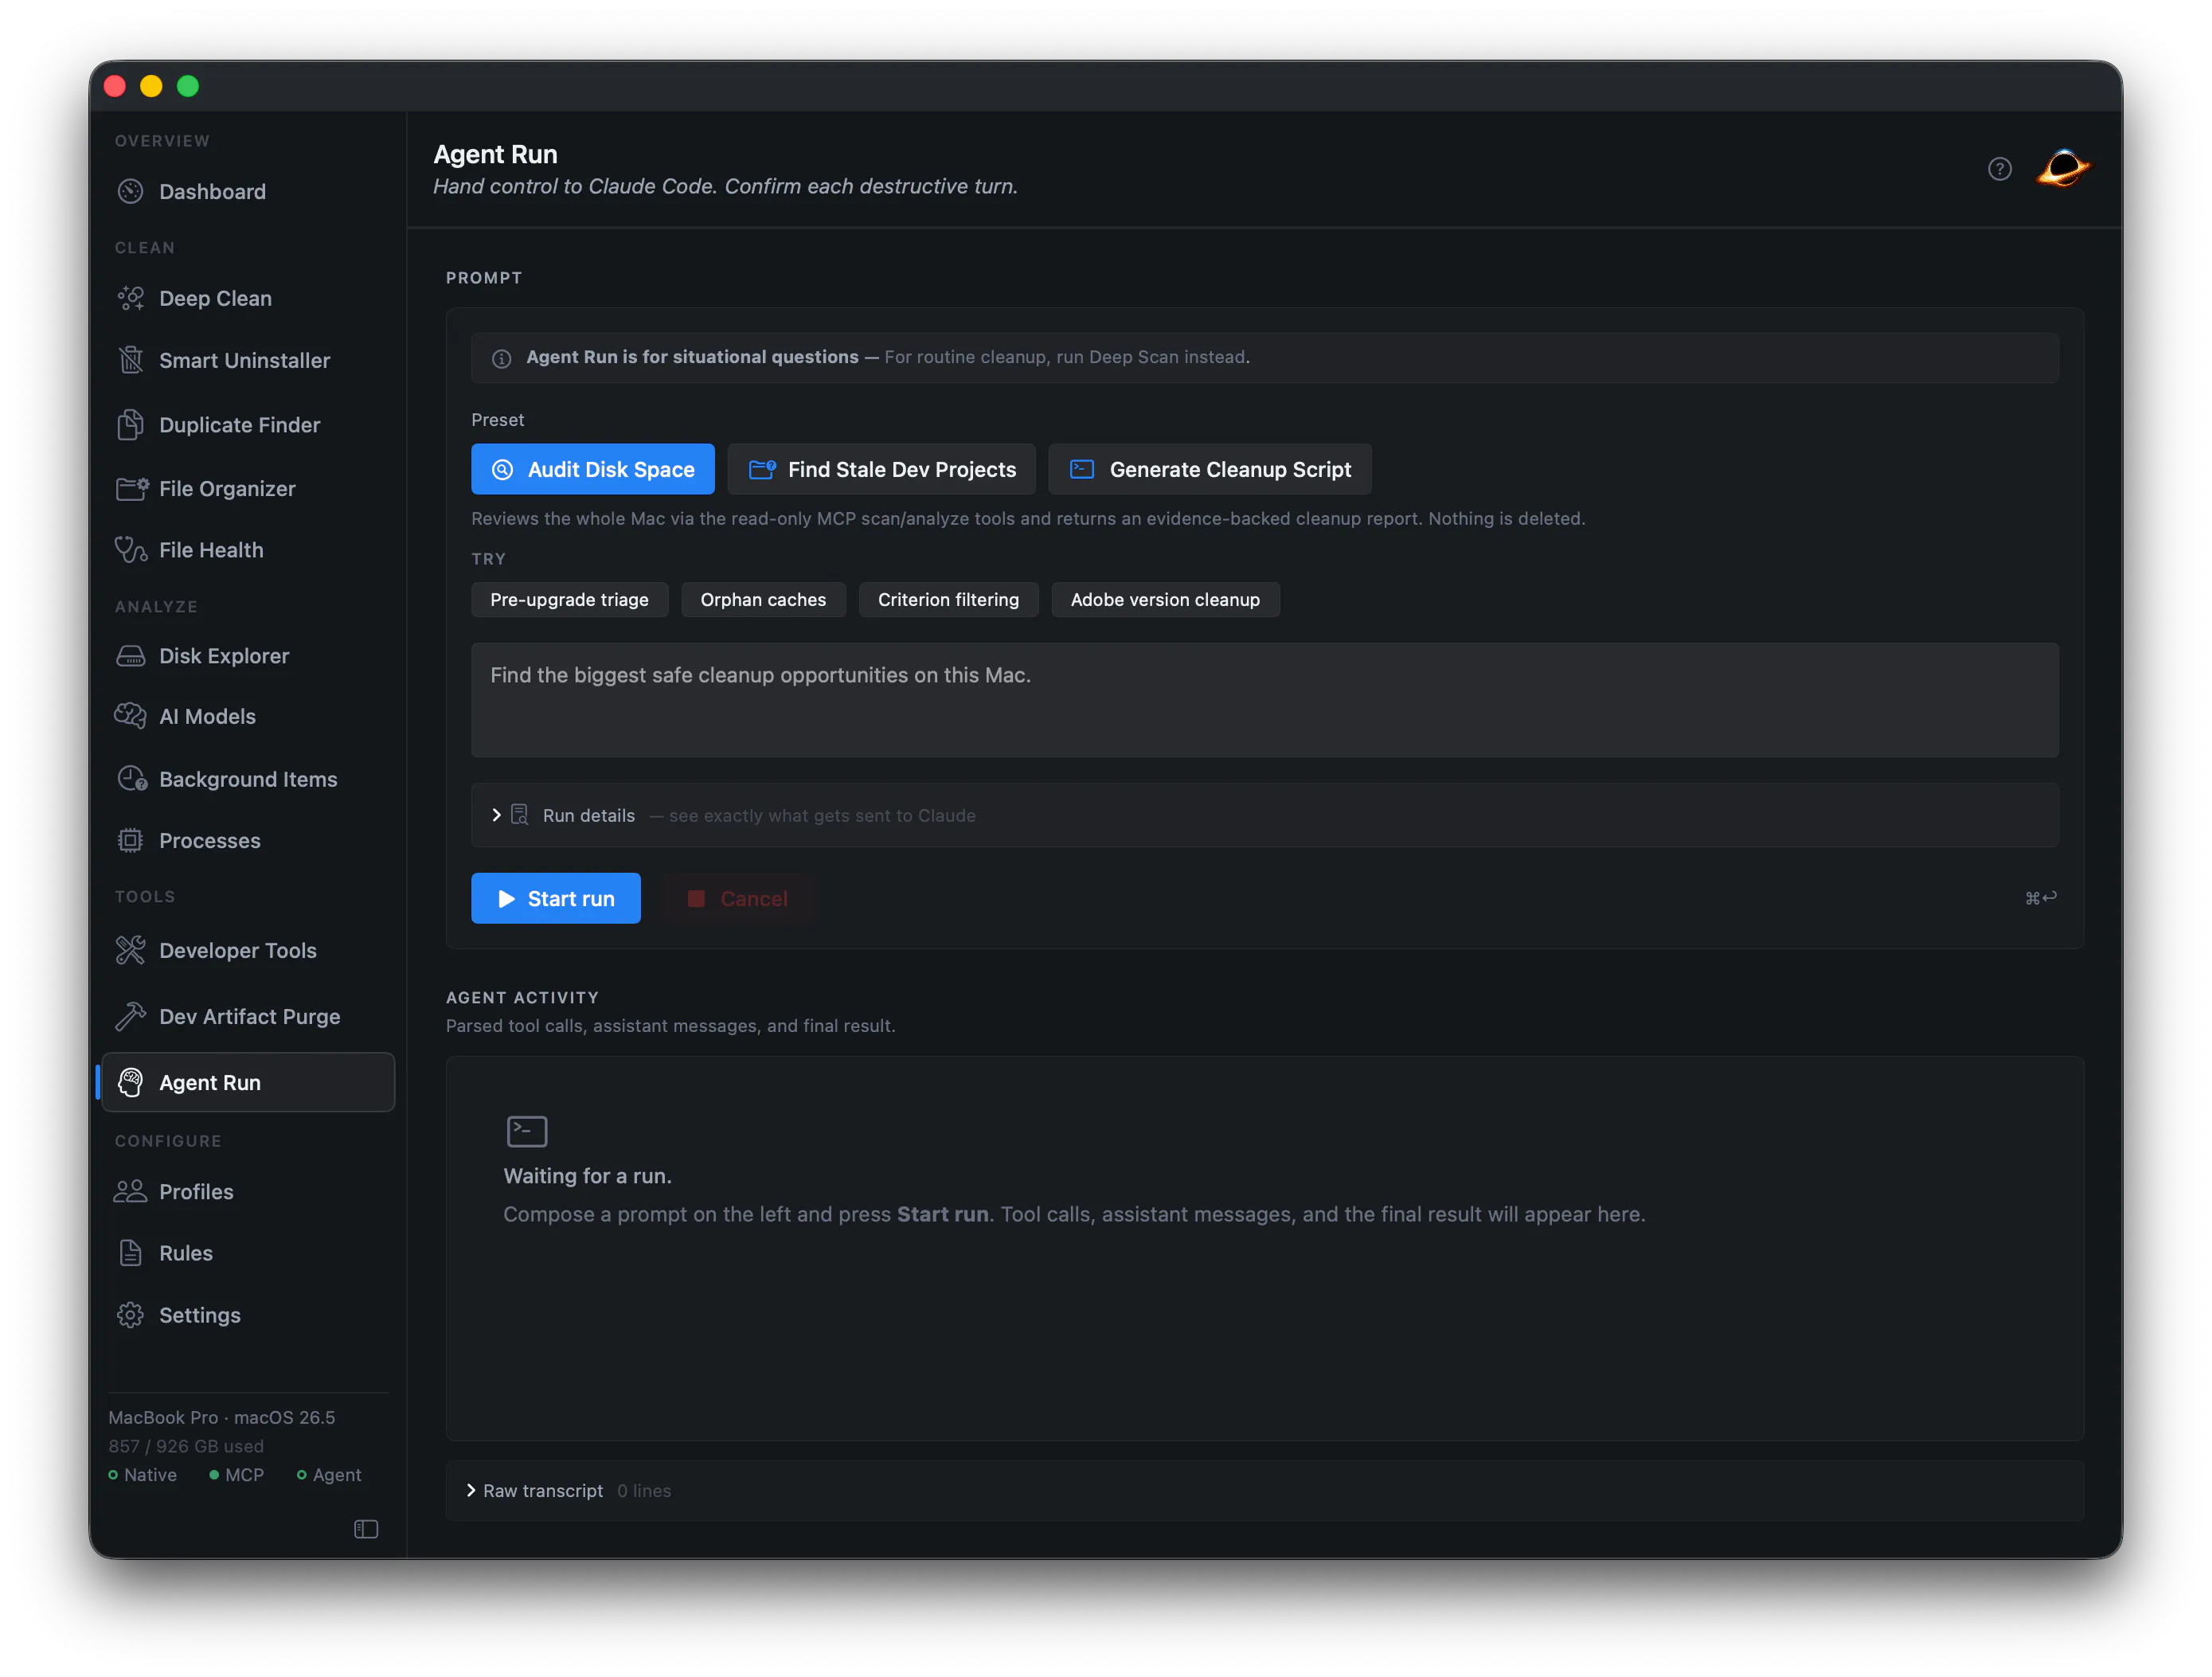Click the terminal icon in Agent Activity
2212x1677 pixels.
point(527,1131)
